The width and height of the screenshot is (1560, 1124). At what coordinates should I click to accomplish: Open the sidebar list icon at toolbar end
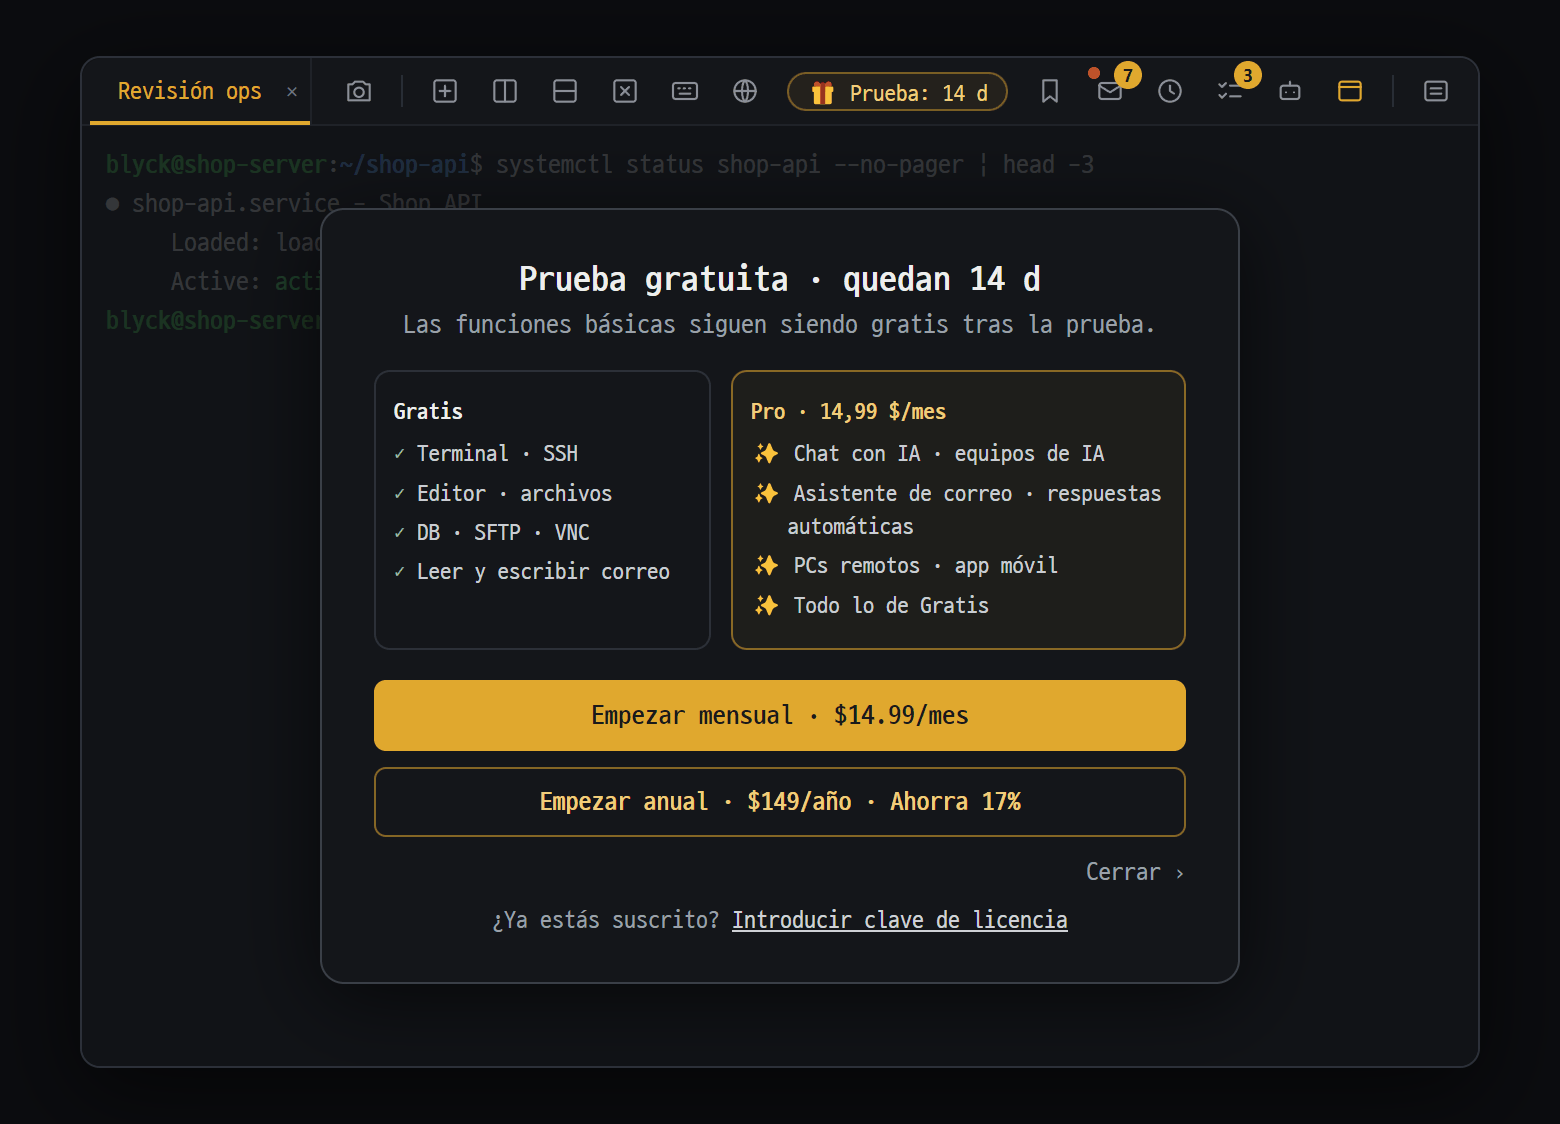pyautogui.click(x=1436, y=92)
